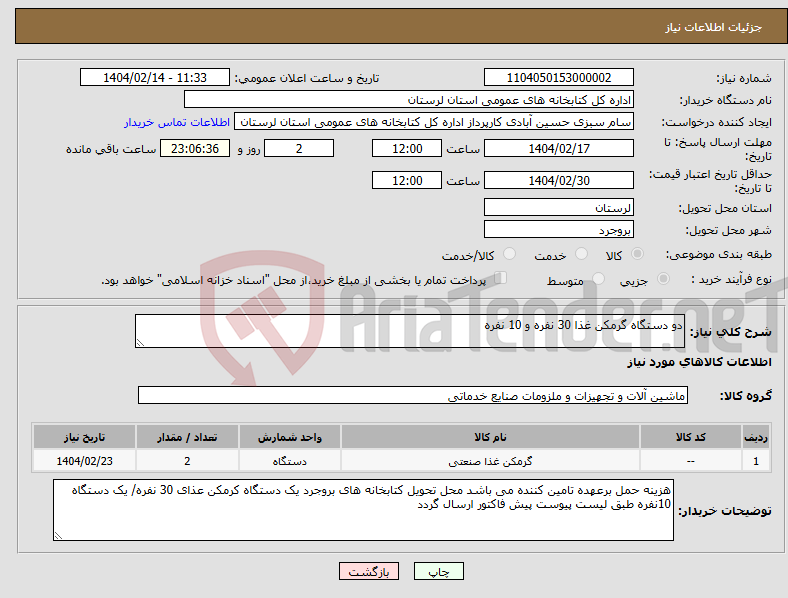Viewport: 788px width, 598px height.
Task: Click the کد کالا column header
Action: [691, 437]
